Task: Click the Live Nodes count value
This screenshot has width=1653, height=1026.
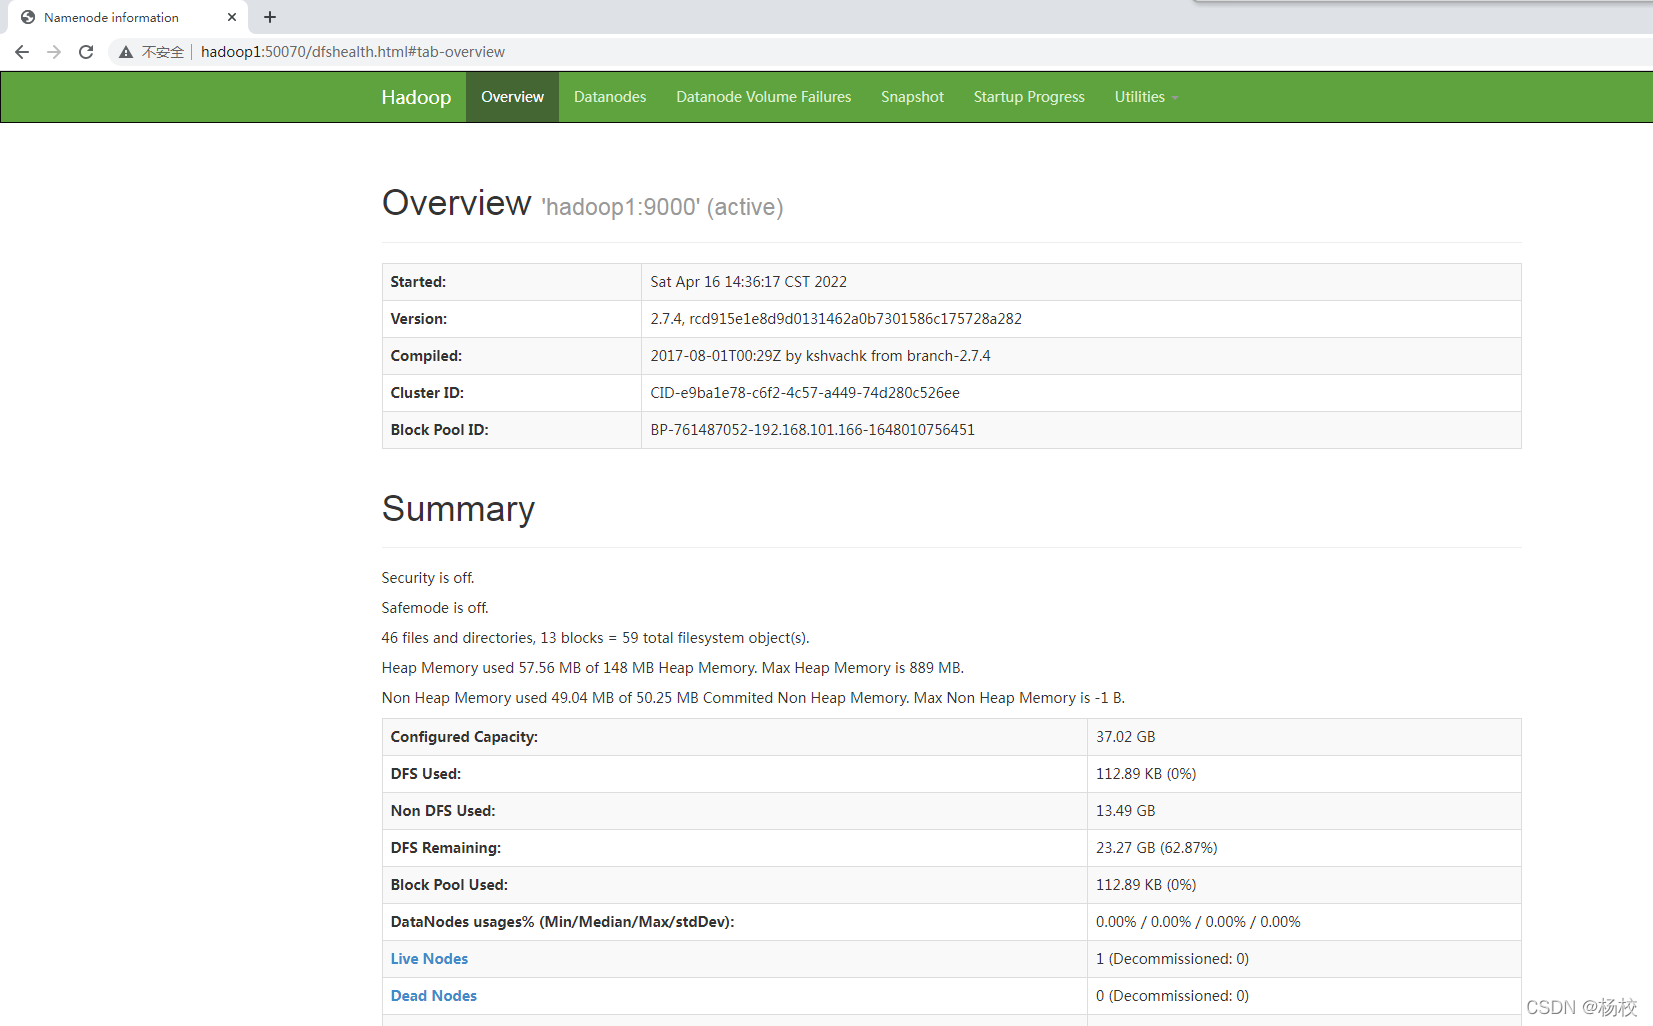Action: [x=1172, y=959]
